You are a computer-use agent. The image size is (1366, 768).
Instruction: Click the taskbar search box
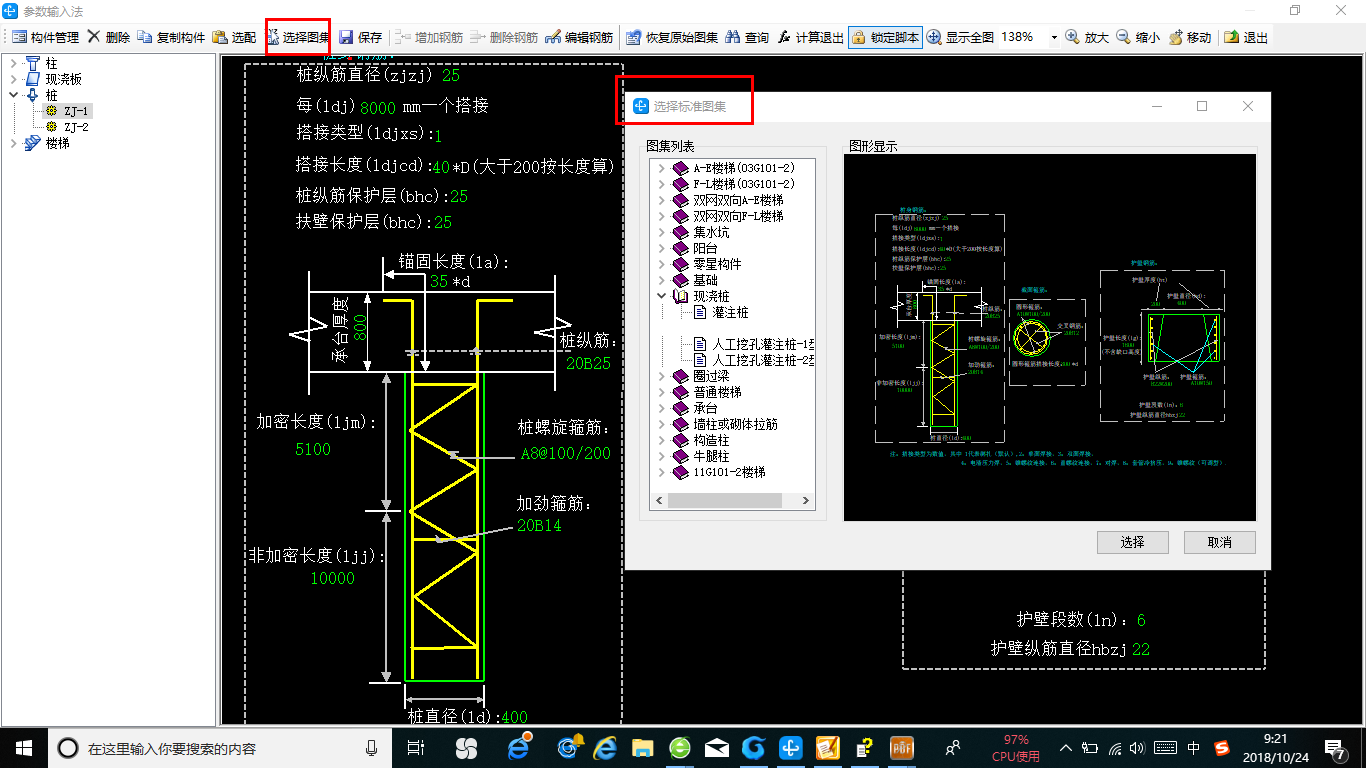point(220,747)
